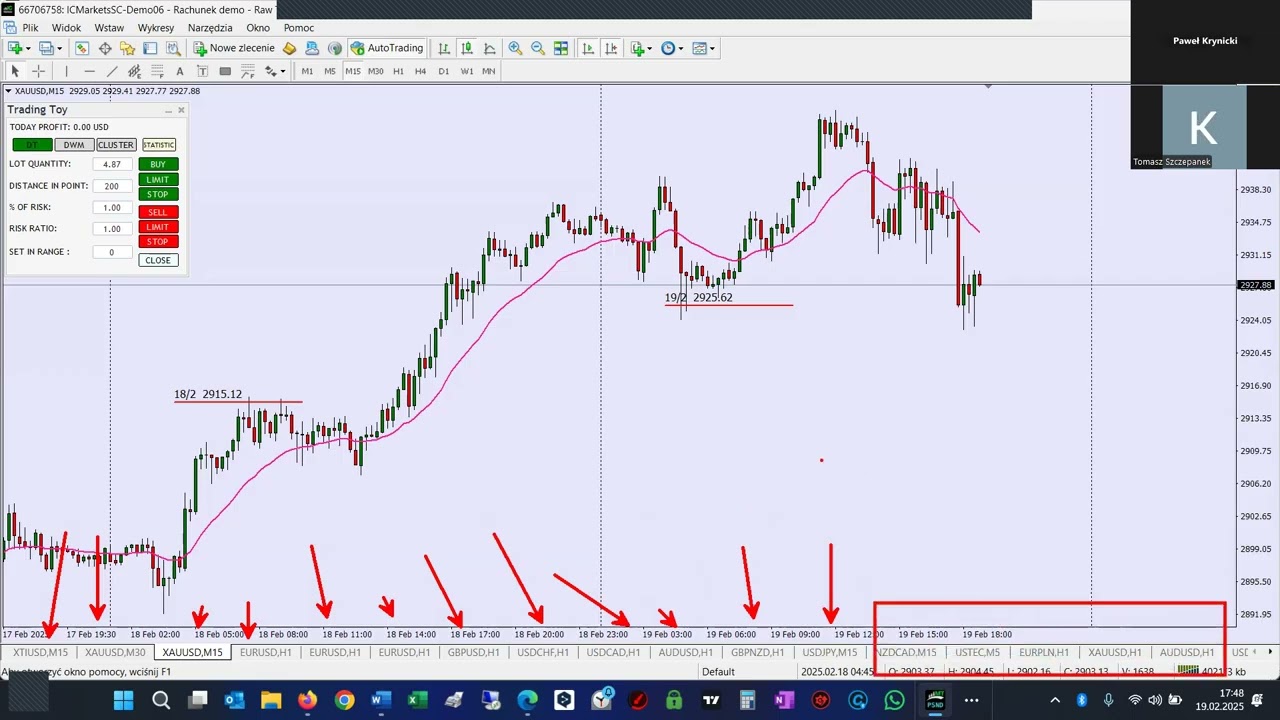
Task: Toggle chart auto scroll
Action: coord(588,48)
